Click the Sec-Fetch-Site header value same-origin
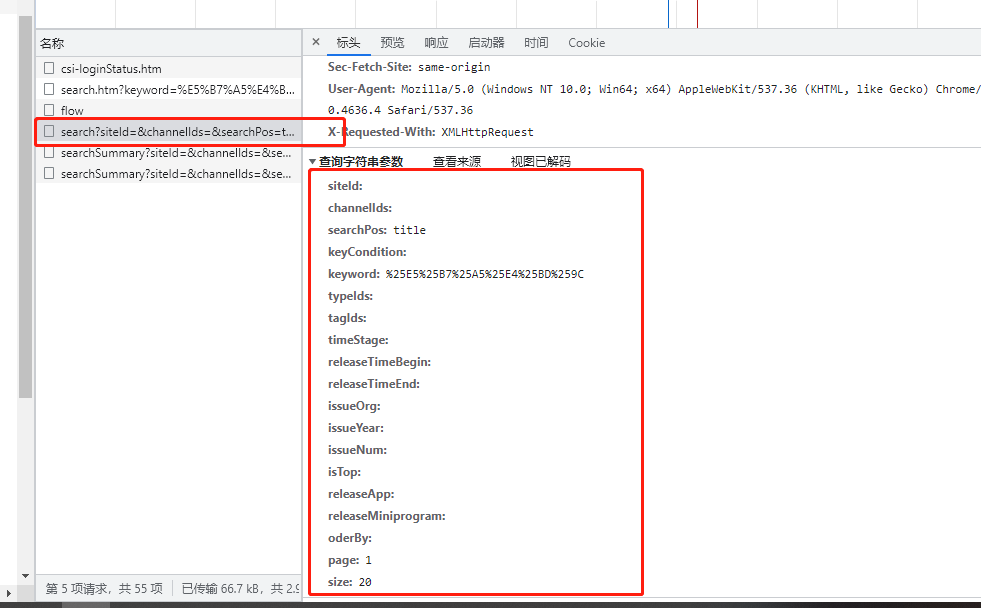This screenshot has width=981, height=608. pyautogui.click(x=454, y=67)
